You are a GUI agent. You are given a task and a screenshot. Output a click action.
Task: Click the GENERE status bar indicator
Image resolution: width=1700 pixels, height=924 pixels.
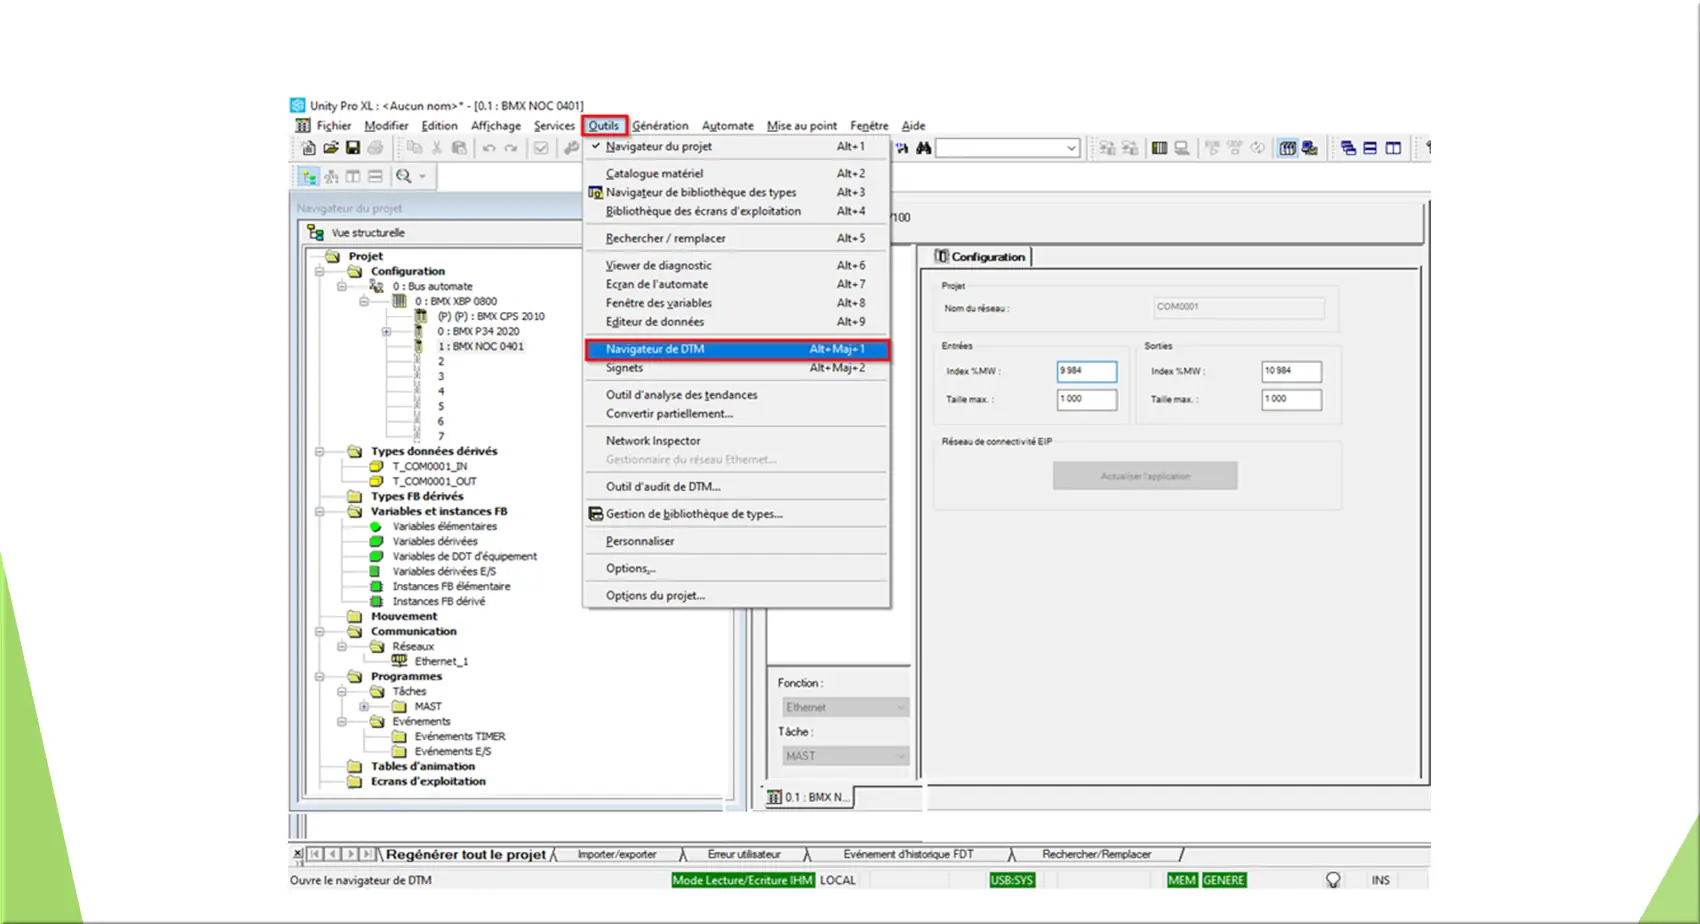click(x=1224, y=880)
